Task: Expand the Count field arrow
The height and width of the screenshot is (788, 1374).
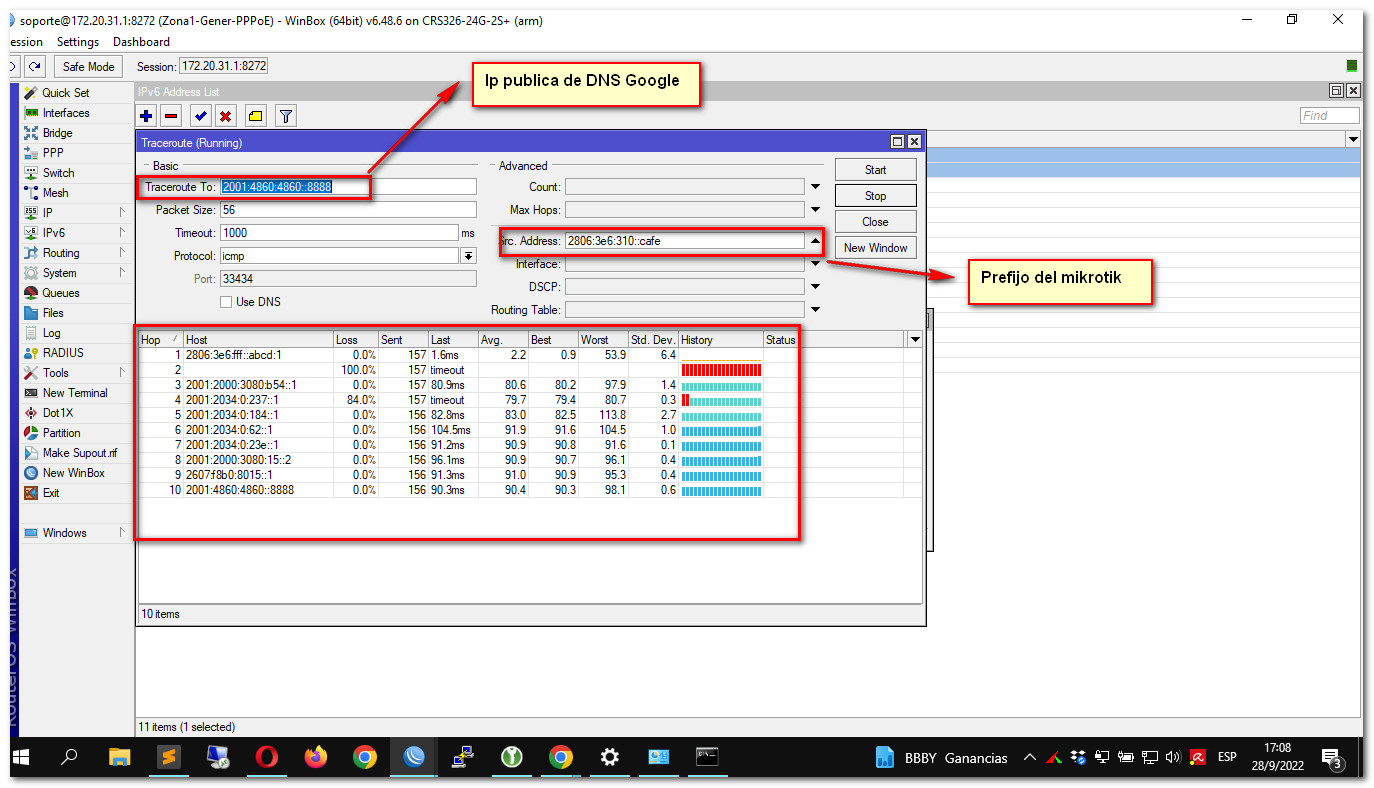Action: coord(815,187)
